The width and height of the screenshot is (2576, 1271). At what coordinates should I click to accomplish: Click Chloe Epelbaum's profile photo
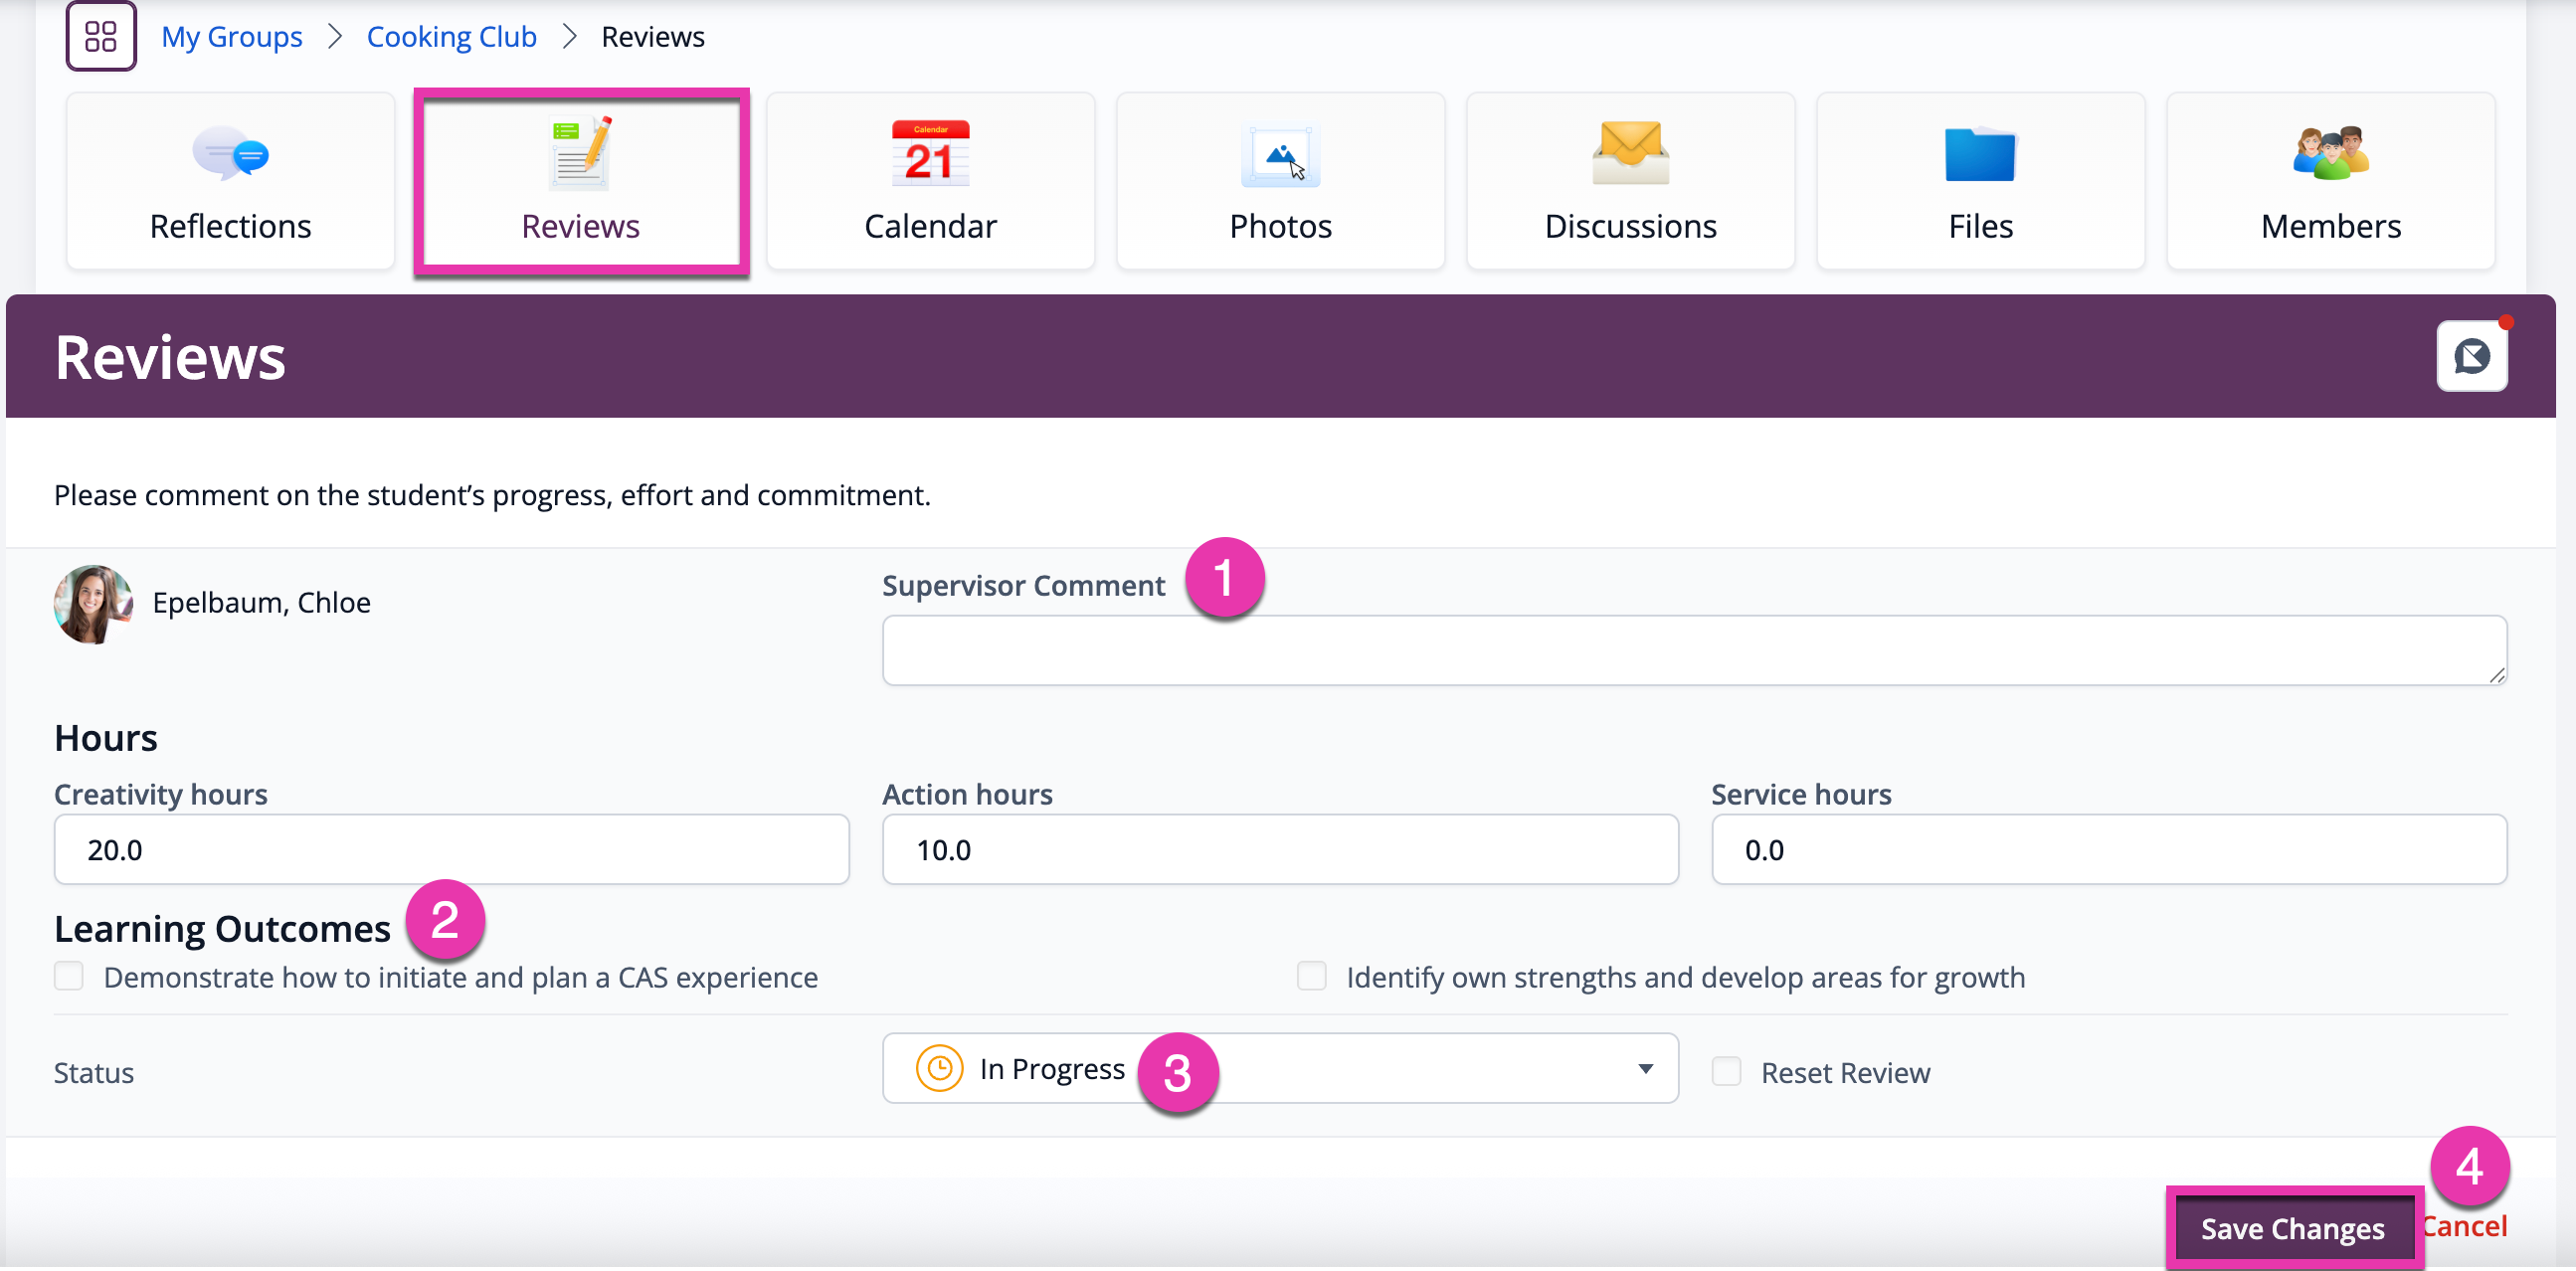pos(93,604)
